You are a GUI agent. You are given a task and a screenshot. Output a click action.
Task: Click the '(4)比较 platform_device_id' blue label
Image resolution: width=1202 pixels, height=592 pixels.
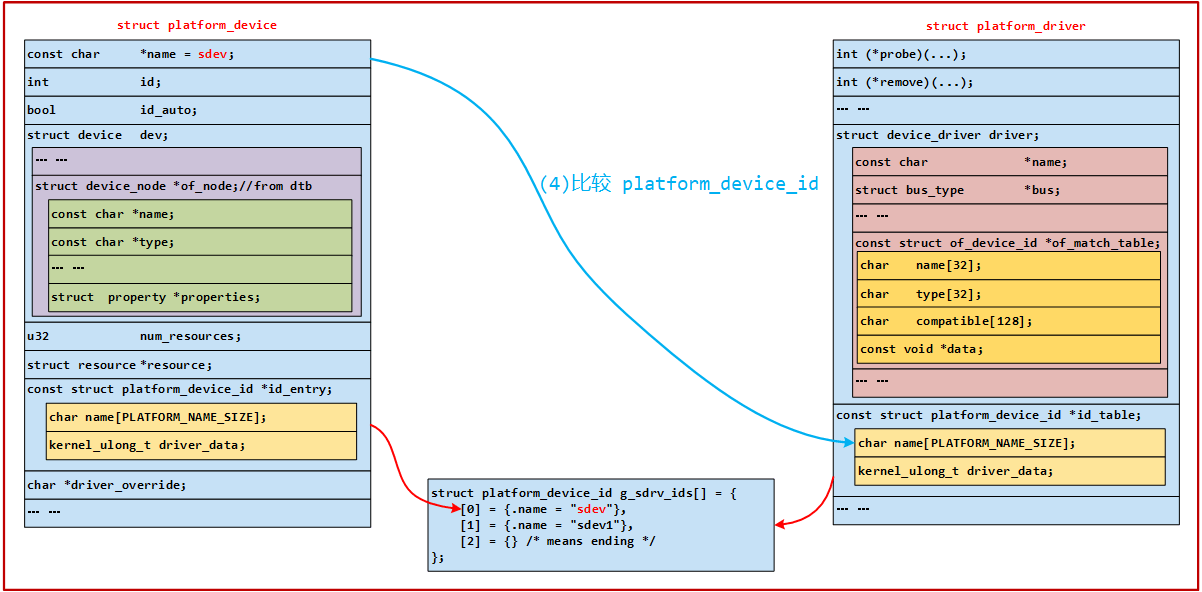tap(679, 184)
